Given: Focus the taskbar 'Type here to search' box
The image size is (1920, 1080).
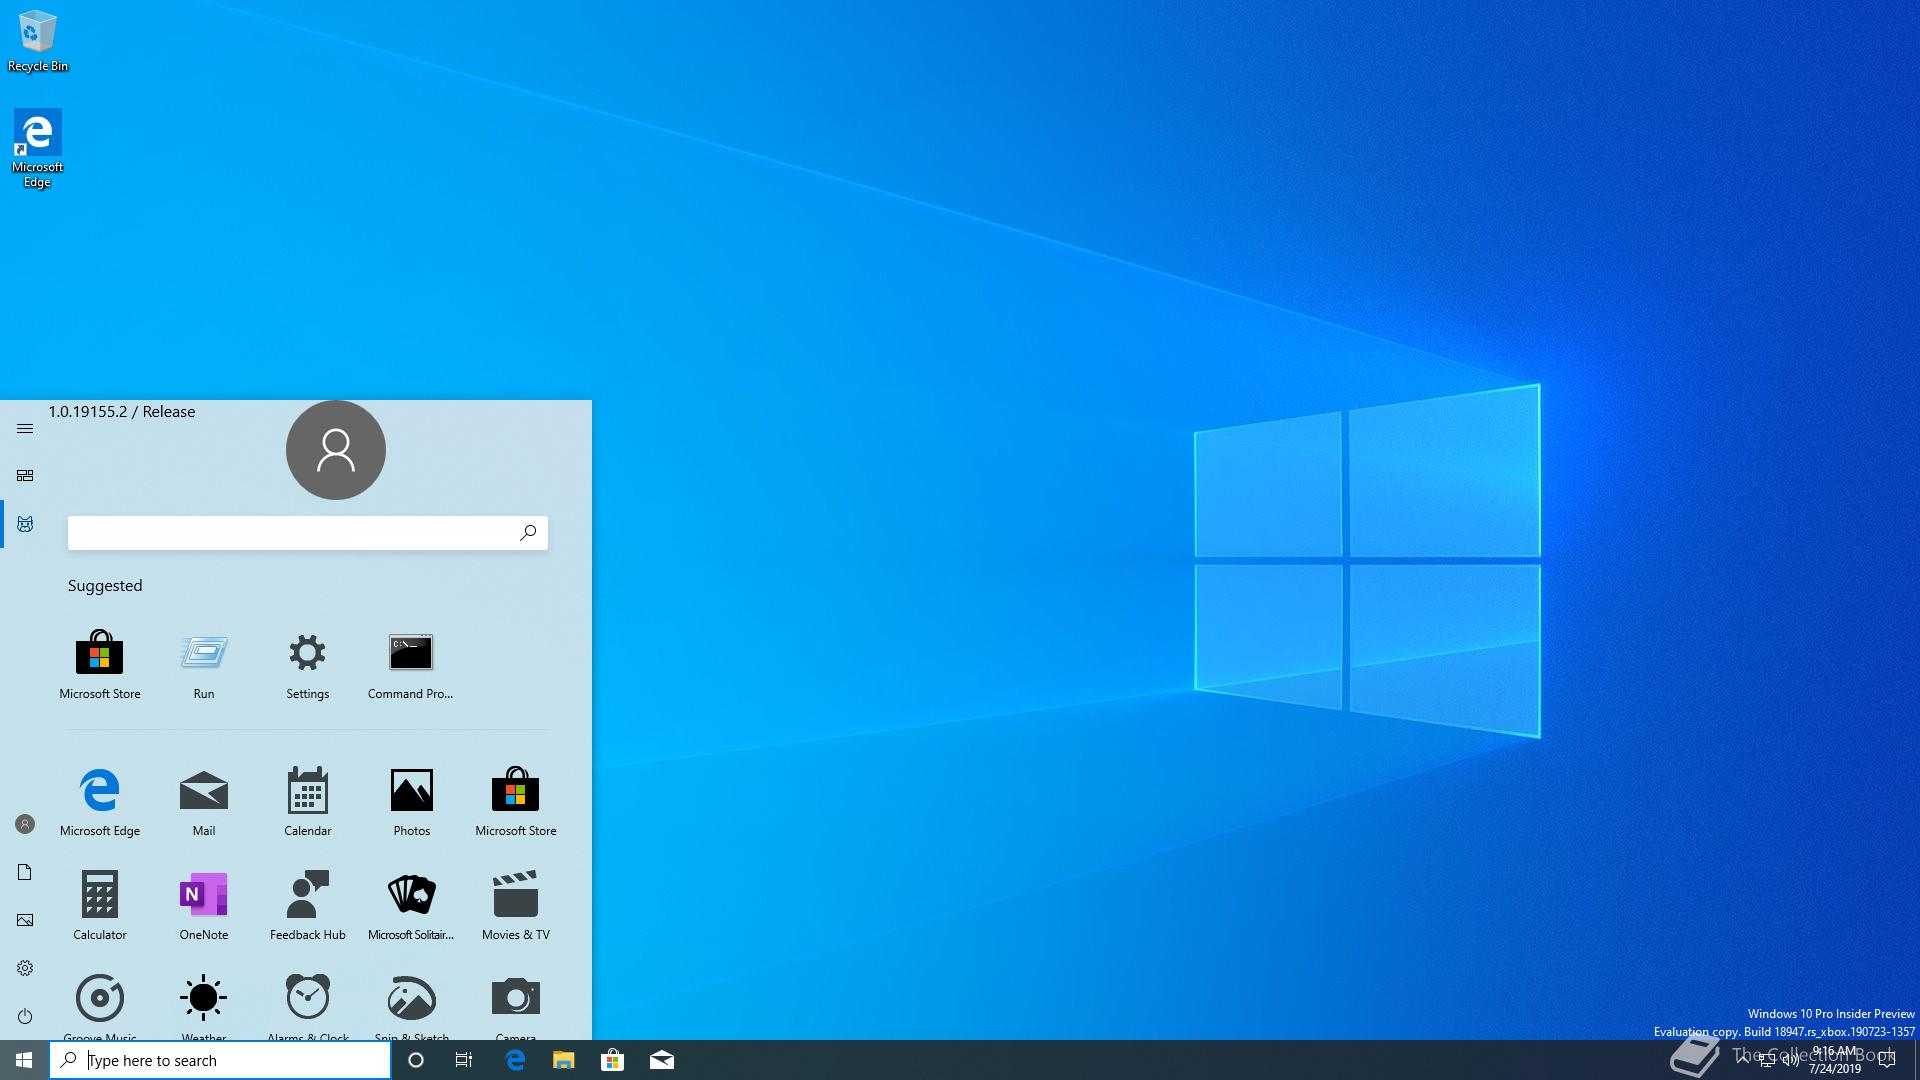Looking at the screenshot, I should click(x=220, y=1060).
